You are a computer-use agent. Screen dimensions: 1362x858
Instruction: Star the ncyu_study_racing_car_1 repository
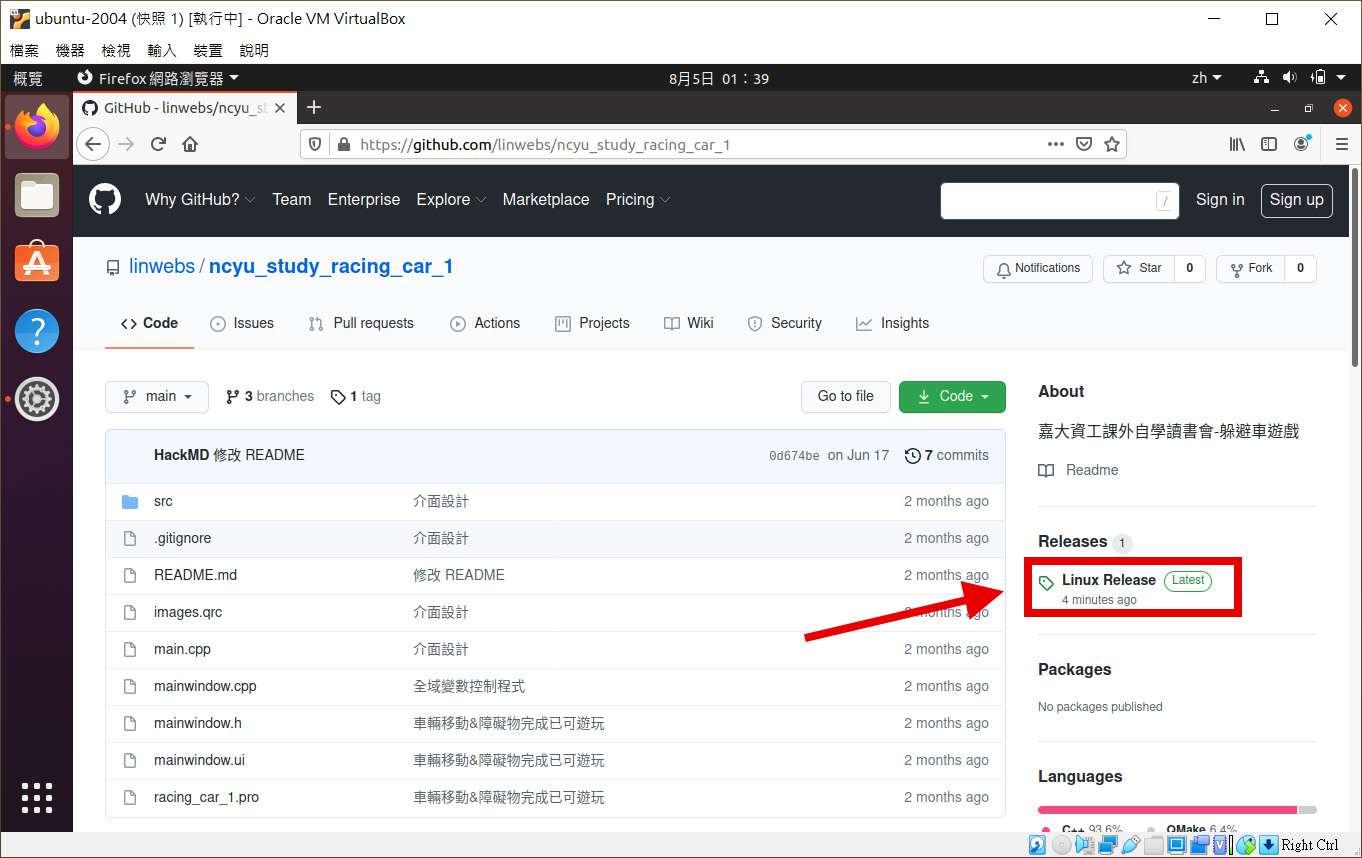(1139, 268)
